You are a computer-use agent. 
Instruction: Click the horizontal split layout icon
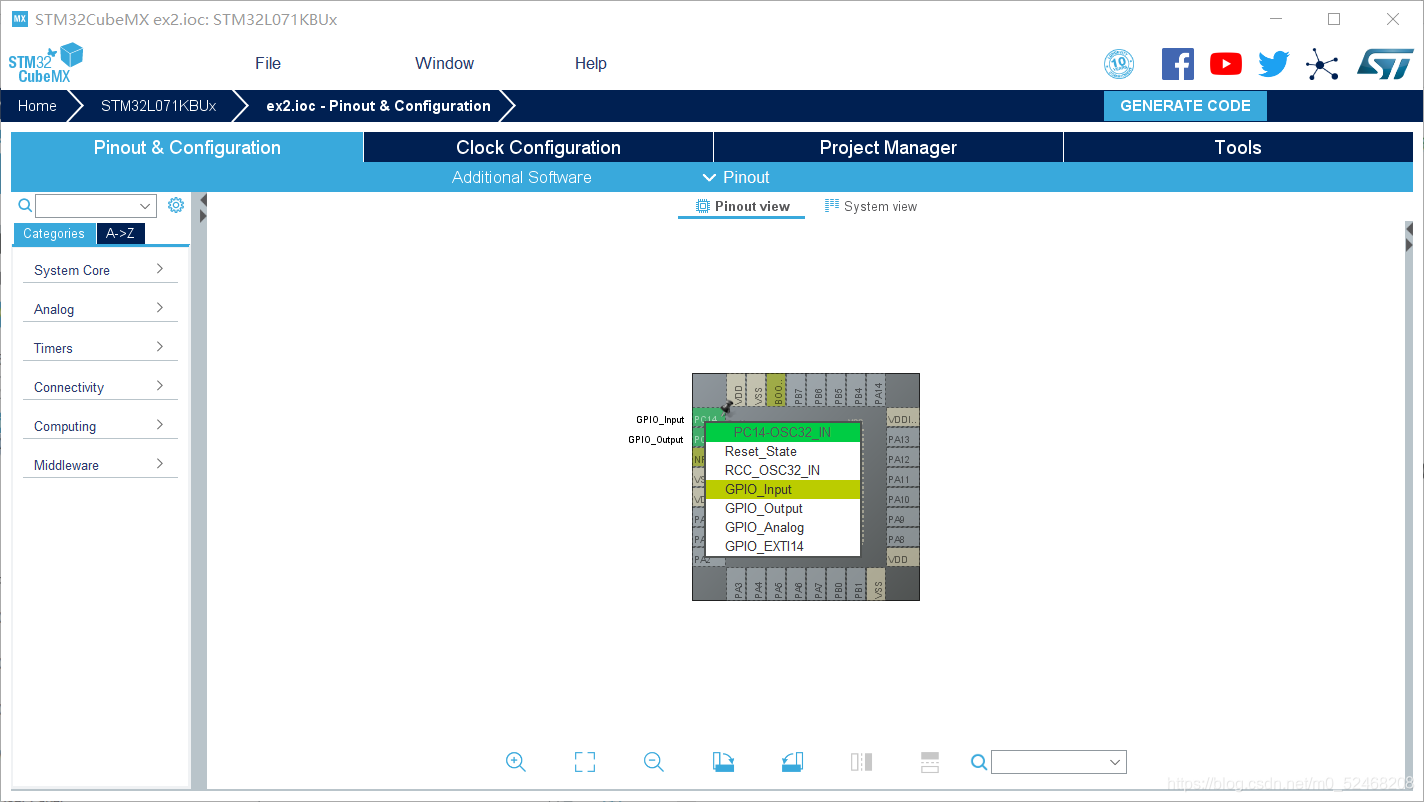click(930, 762)
